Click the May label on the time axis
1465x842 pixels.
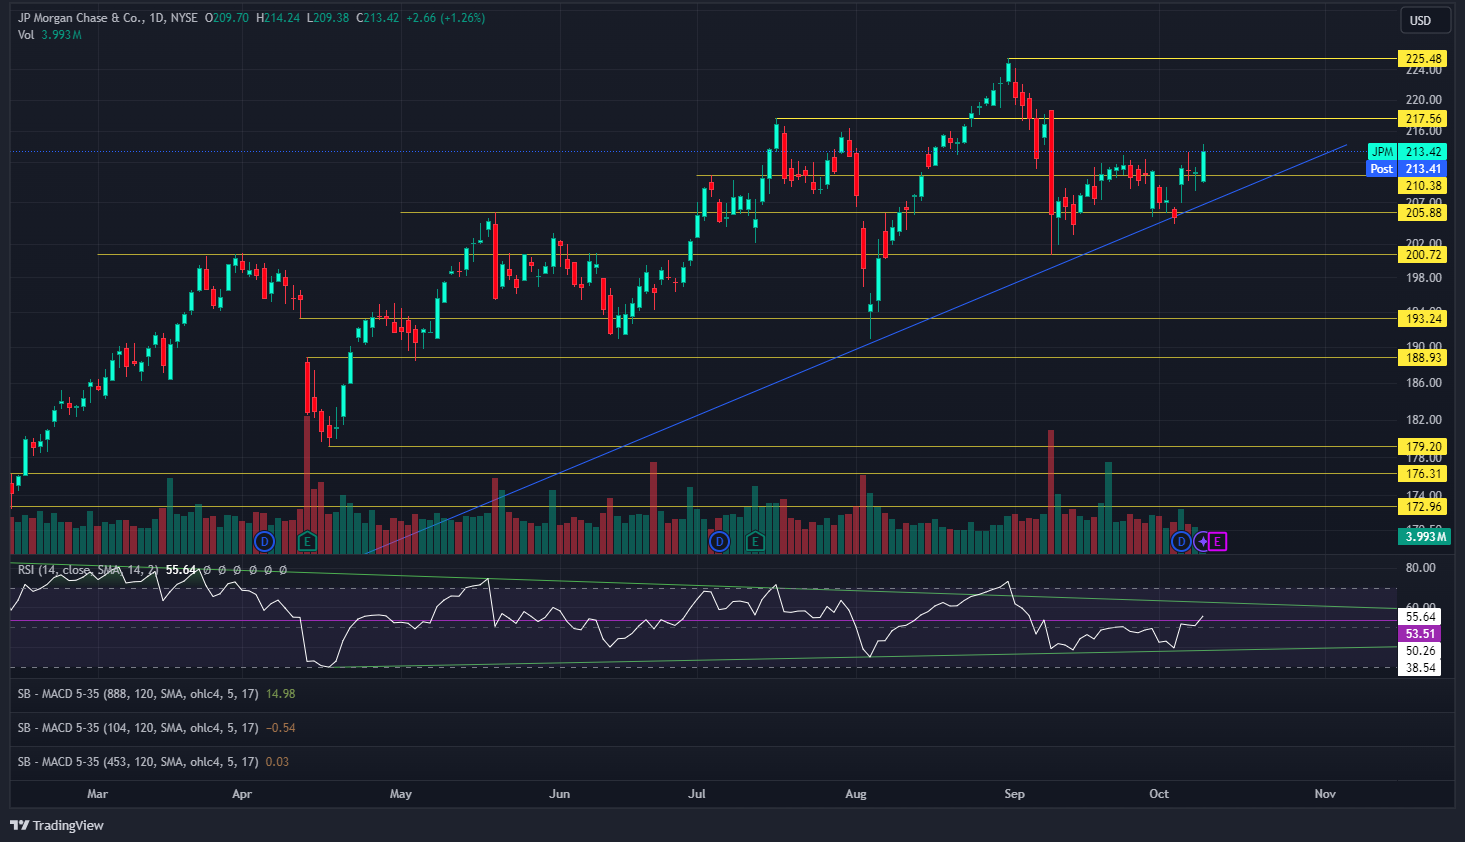[401, 794]
